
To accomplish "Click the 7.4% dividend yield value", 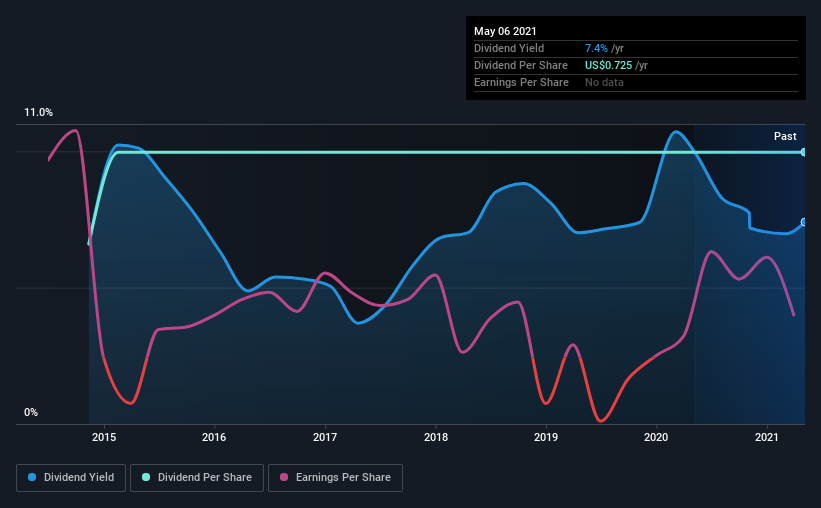I will [x=596, y=48].
